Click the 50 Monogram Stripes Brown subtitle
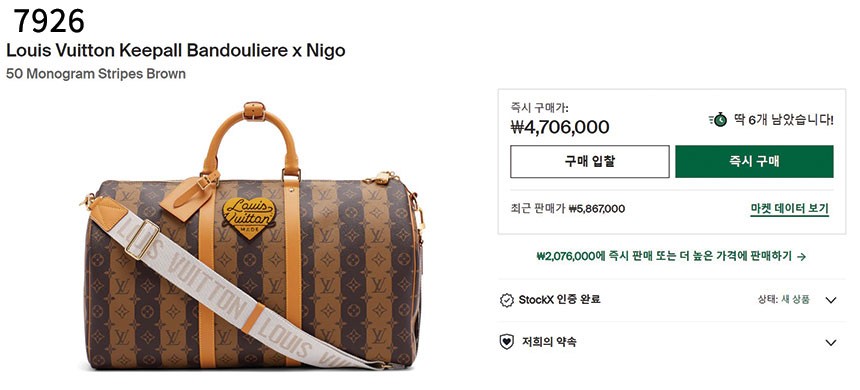 click(96, 74)
